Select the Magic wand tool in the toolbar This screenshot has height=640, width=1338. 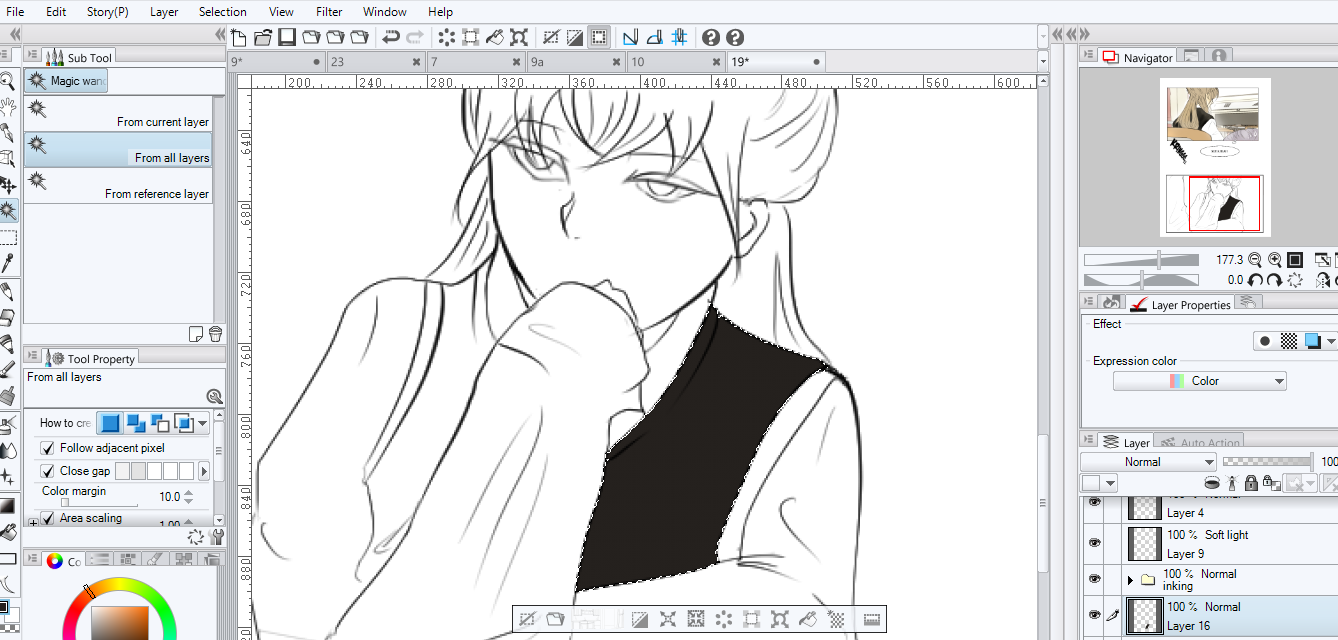pyautogui.click(x=8, y=211)
